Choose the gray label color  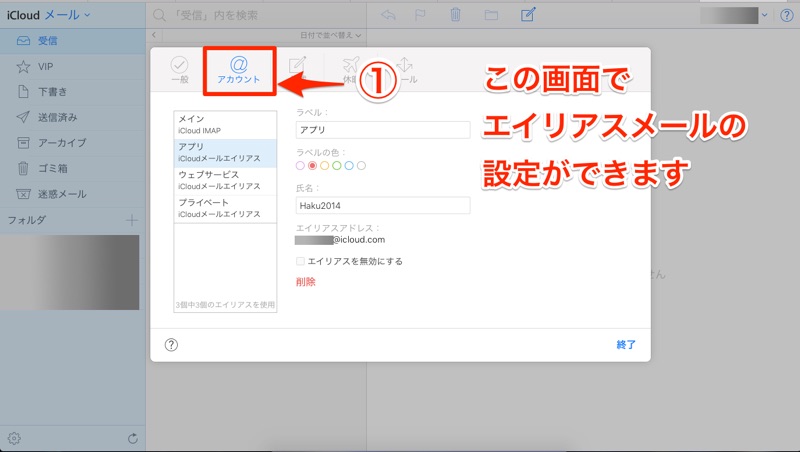pyautogui.click(x=361, y=165)
